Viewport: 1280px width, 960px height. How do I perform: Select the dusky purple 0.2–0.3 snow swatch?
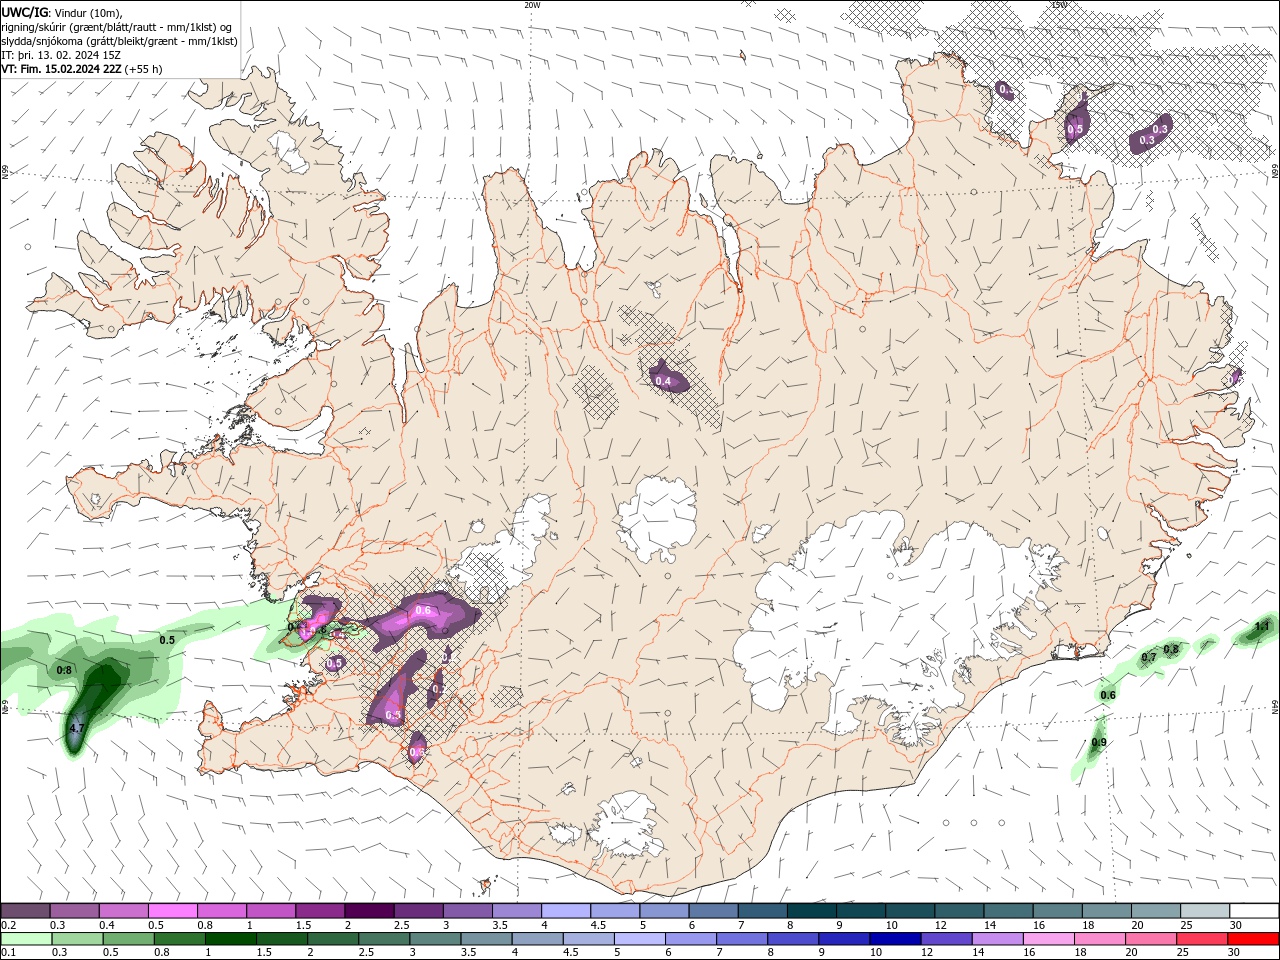click(25, 911)
